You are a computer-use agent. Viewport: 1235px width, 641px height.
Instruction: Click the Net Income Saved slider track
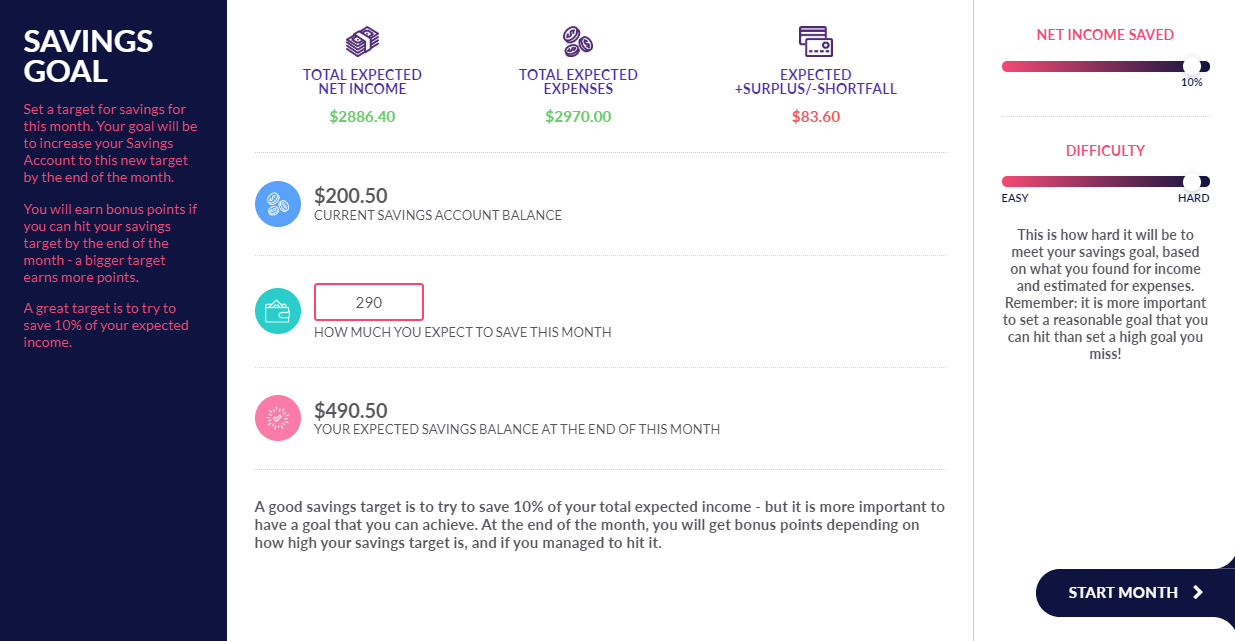coord(1106,67)
